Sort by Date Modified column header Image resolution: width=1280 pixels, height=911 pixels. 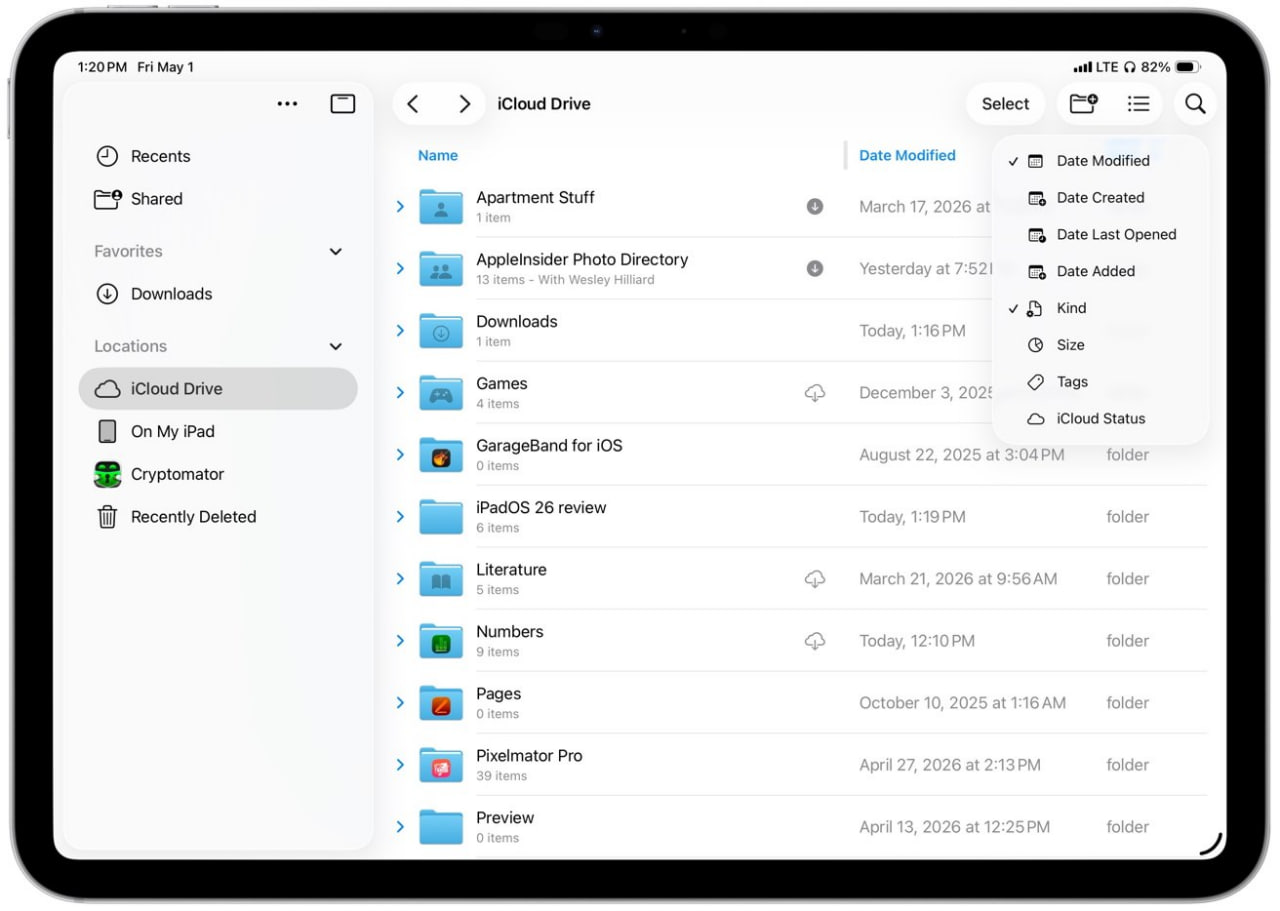click(907, 155)
